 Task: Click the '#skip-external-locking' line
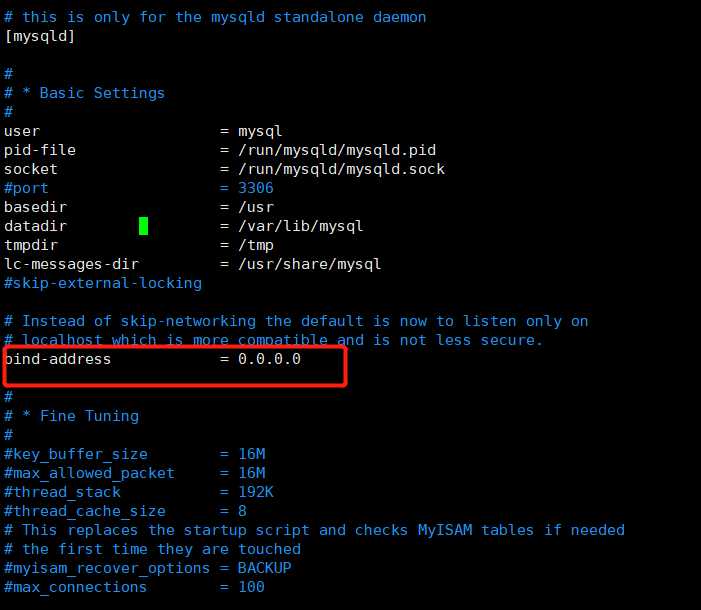pyautogui.click(x=103, y=283)
